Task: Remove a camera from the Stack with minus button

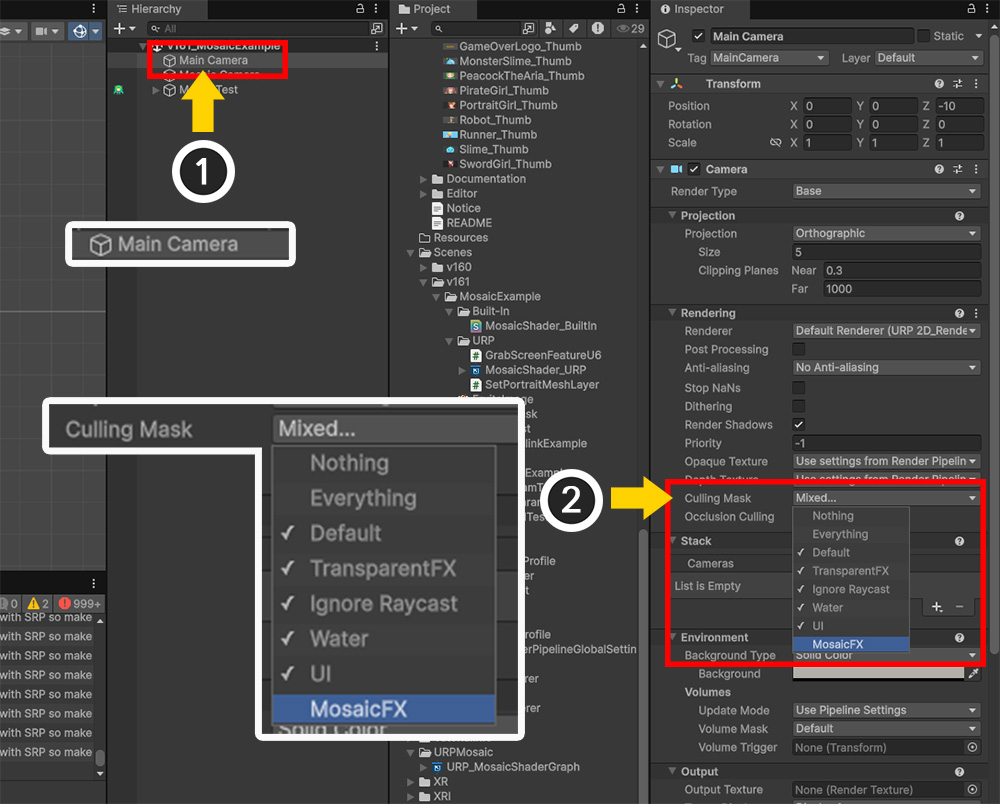Action: (959, 607)
